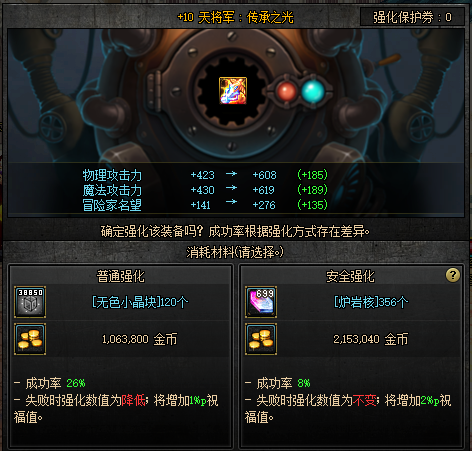Click the 冒险家名望 stat row

(205, 205)
